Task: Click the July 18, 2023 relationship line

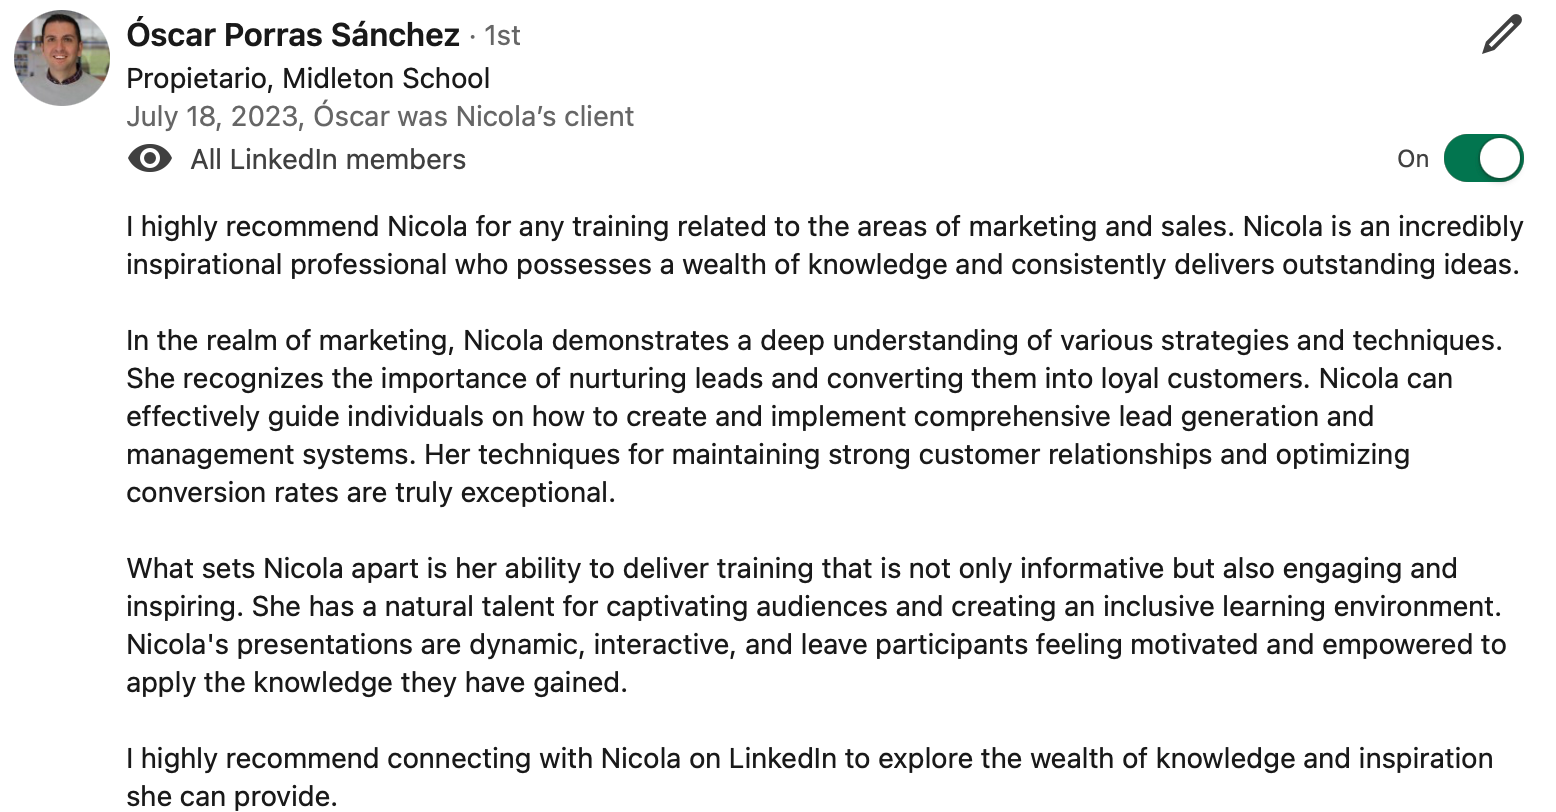Action: 380,117
